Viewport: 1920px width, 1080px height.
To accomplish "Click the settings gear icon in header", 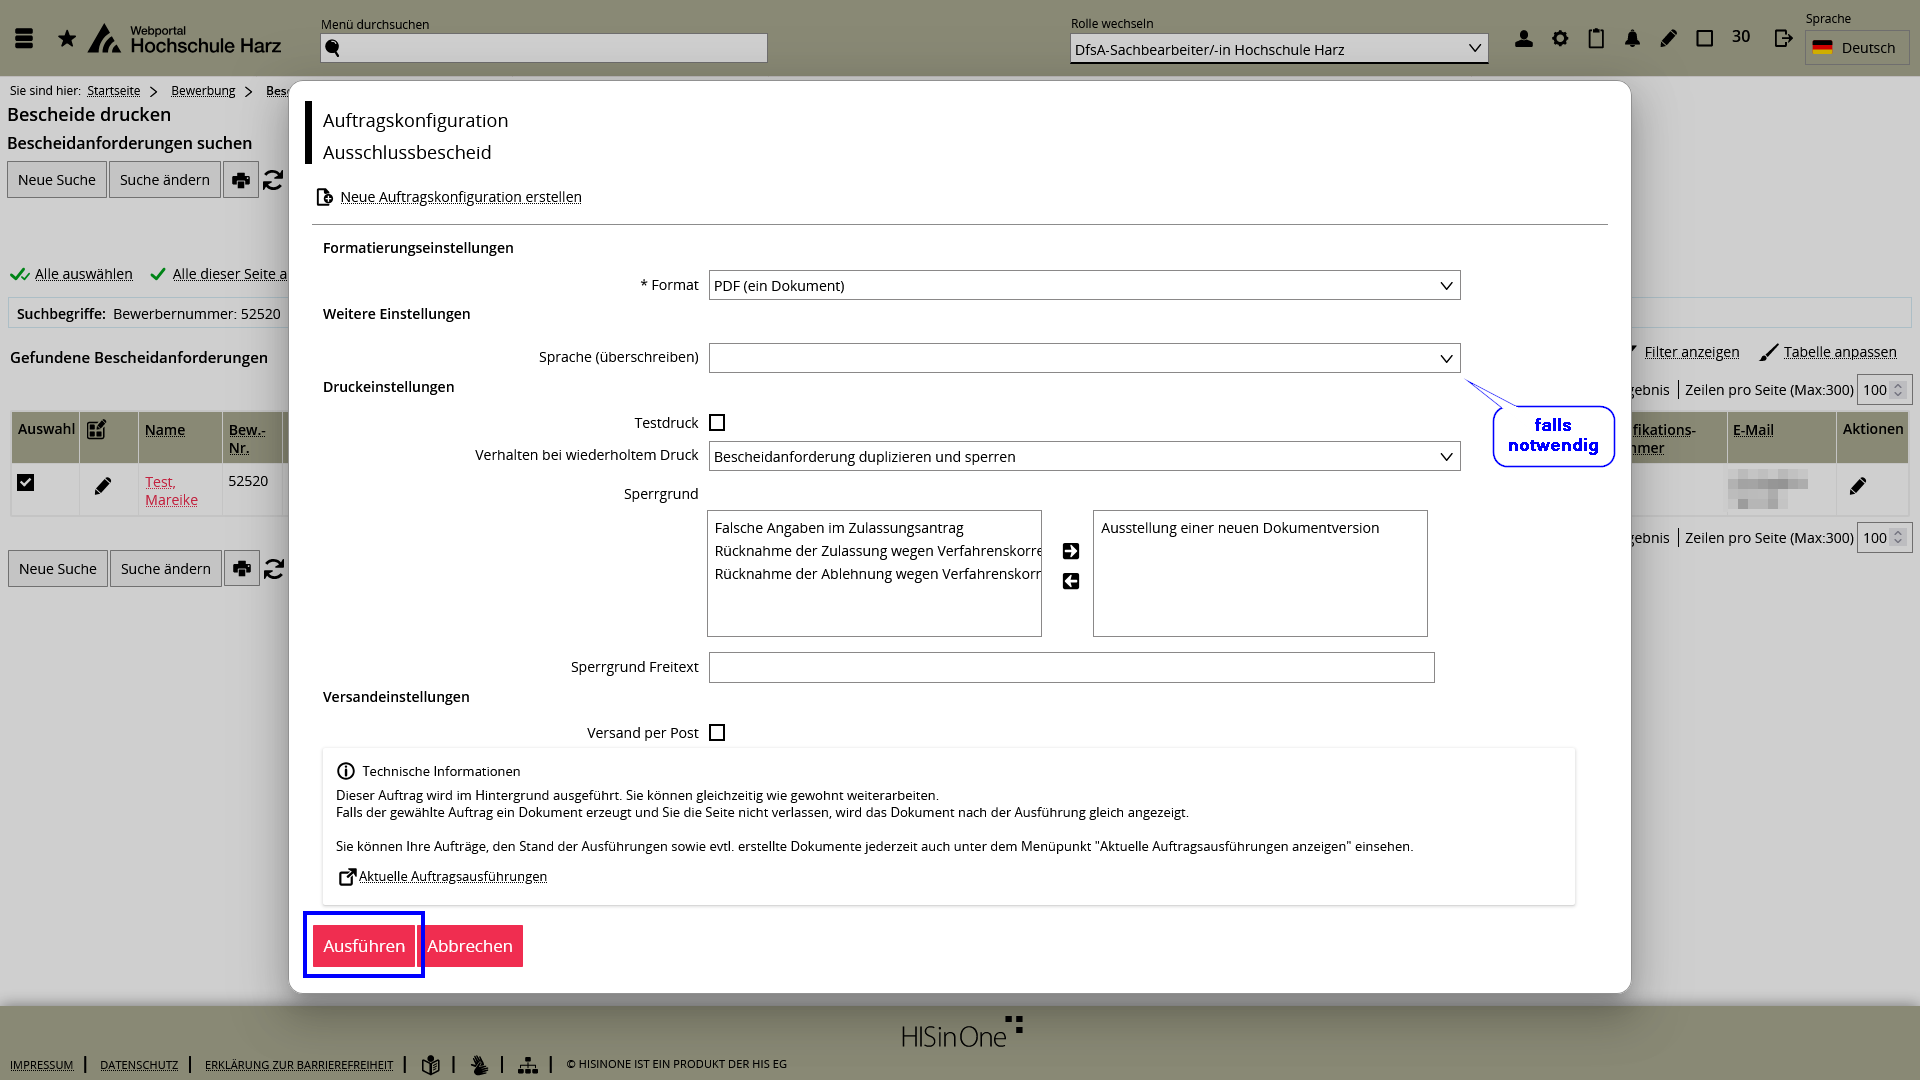I will click(x=1560, y=39).
